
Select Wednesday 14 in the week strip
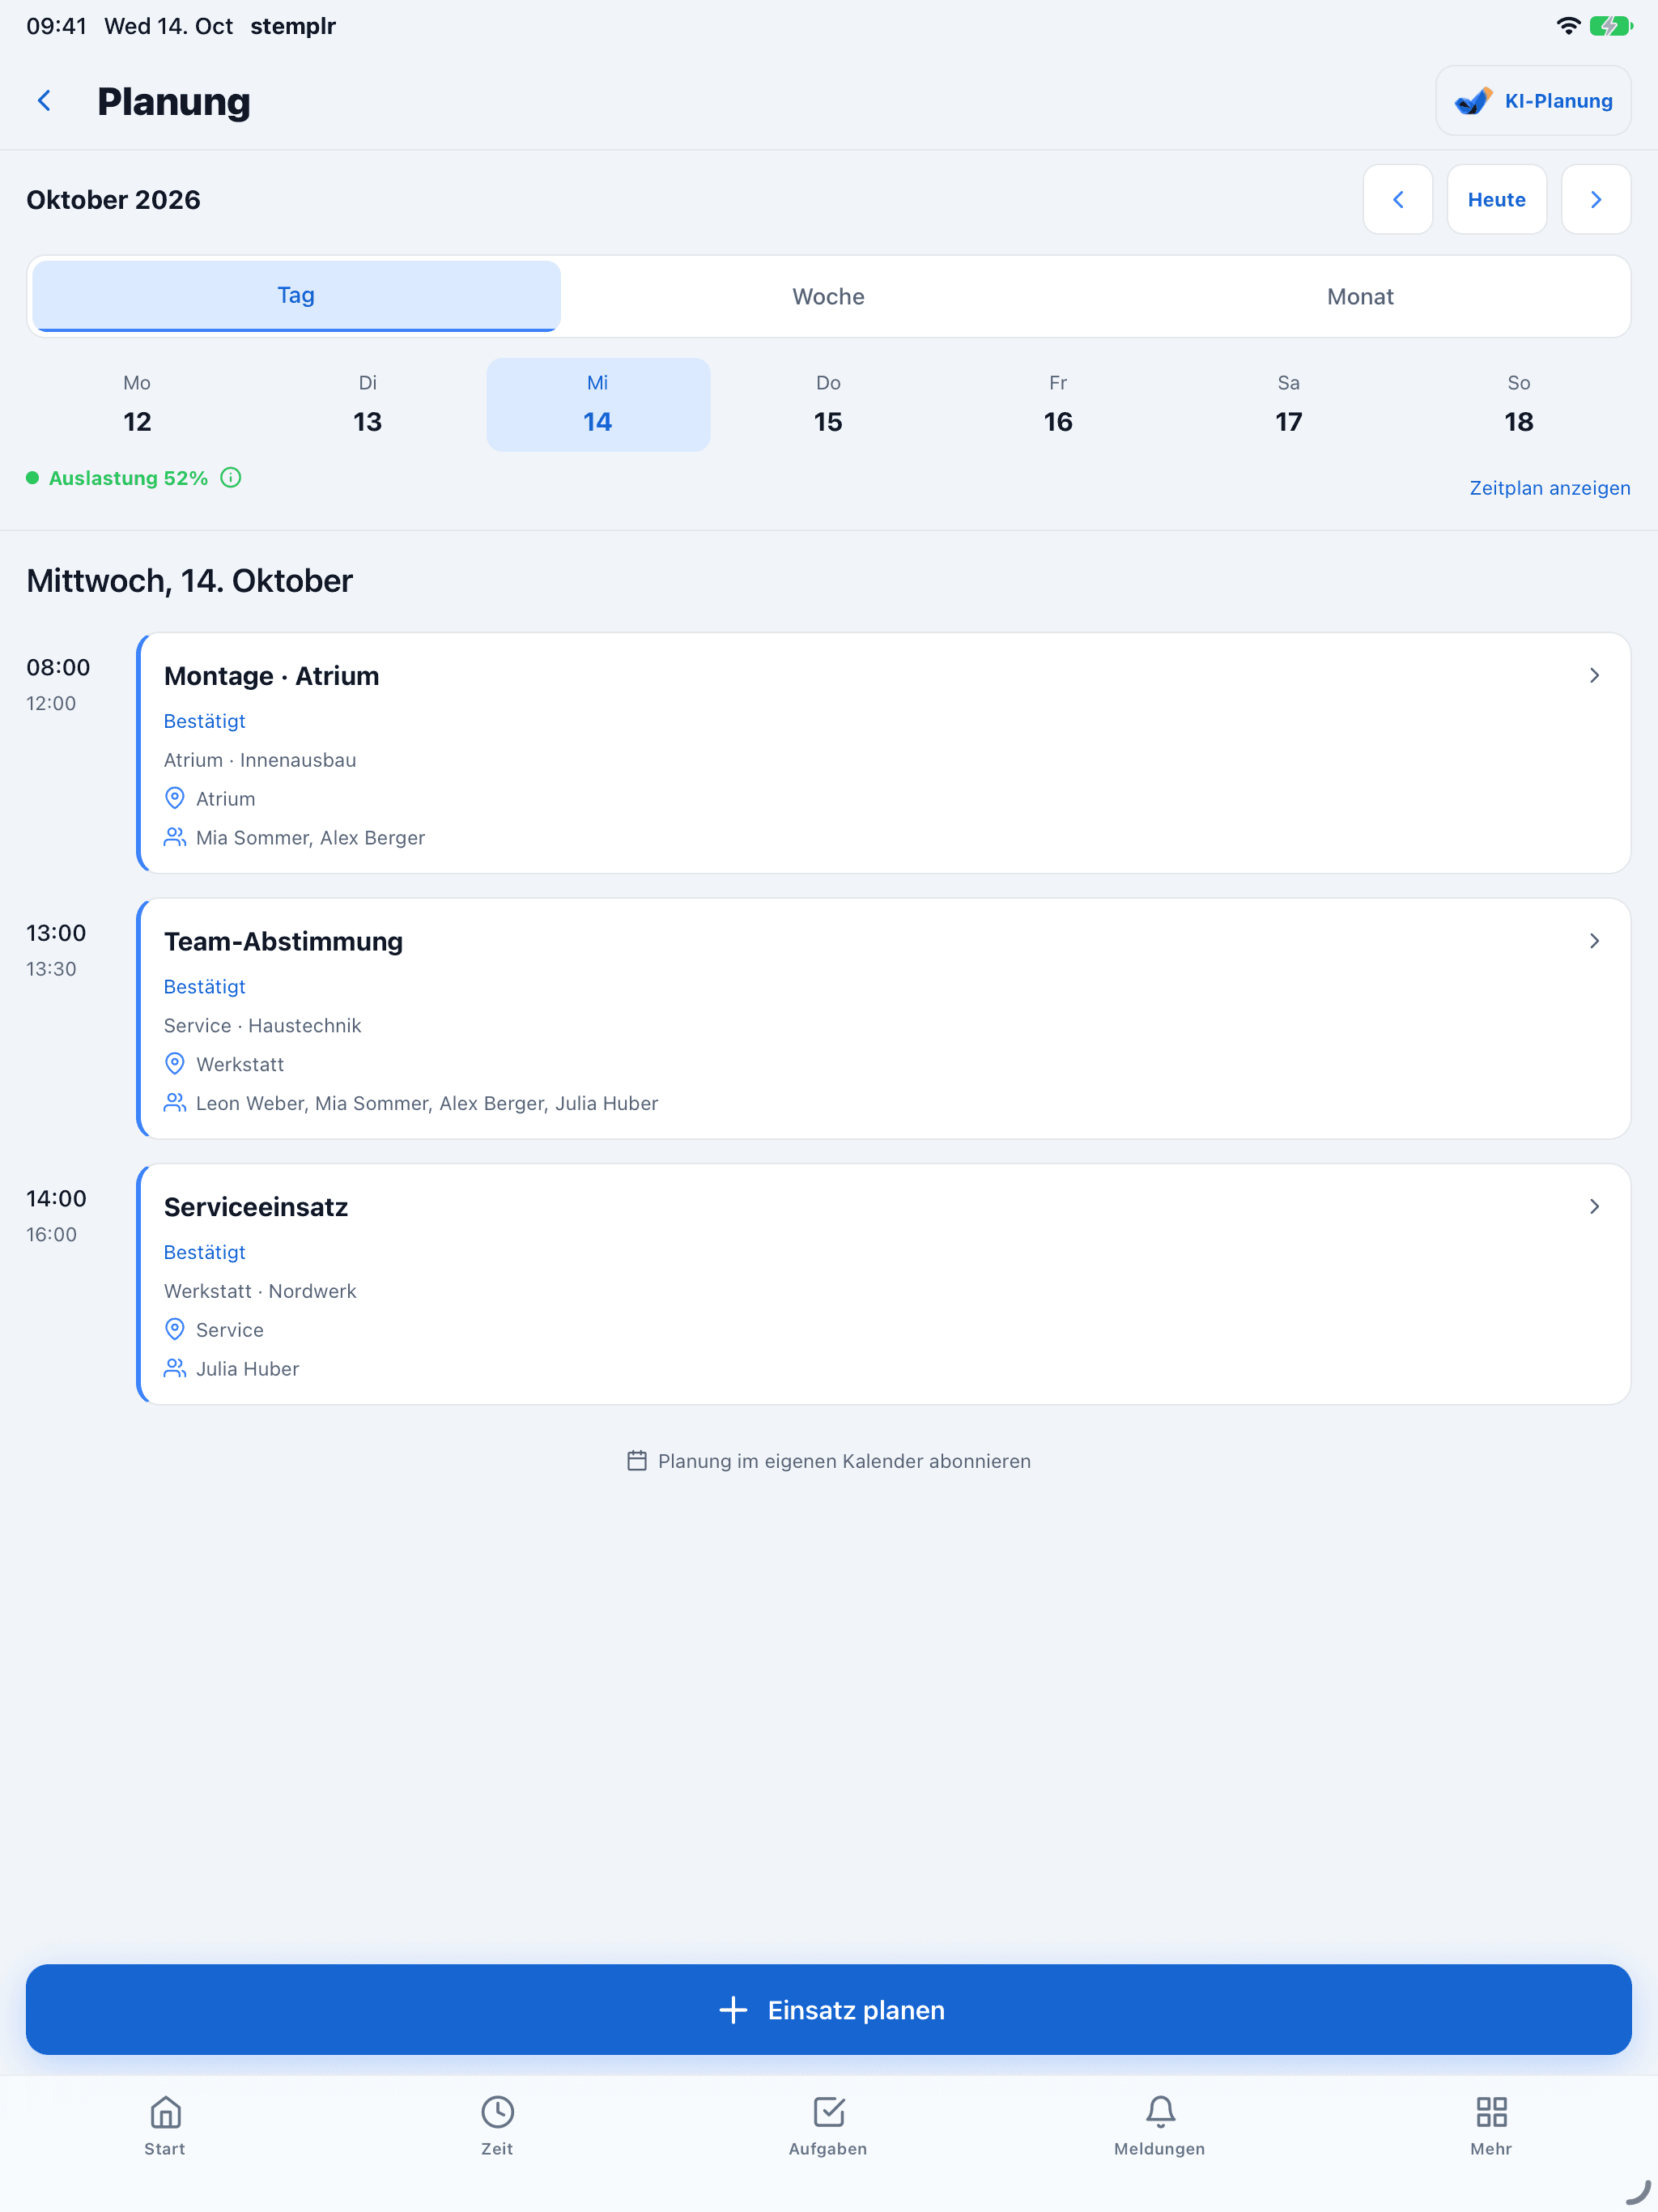click(x=598, y=405)
